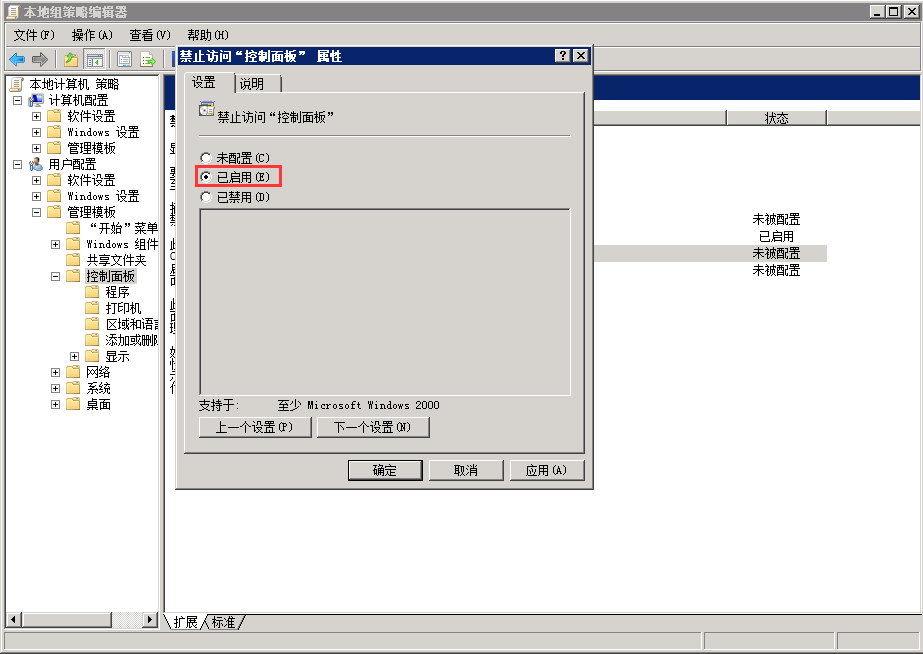Click the Up one level folder icon
The width and height of the screenshot is (923, 654).
[71, 59]
